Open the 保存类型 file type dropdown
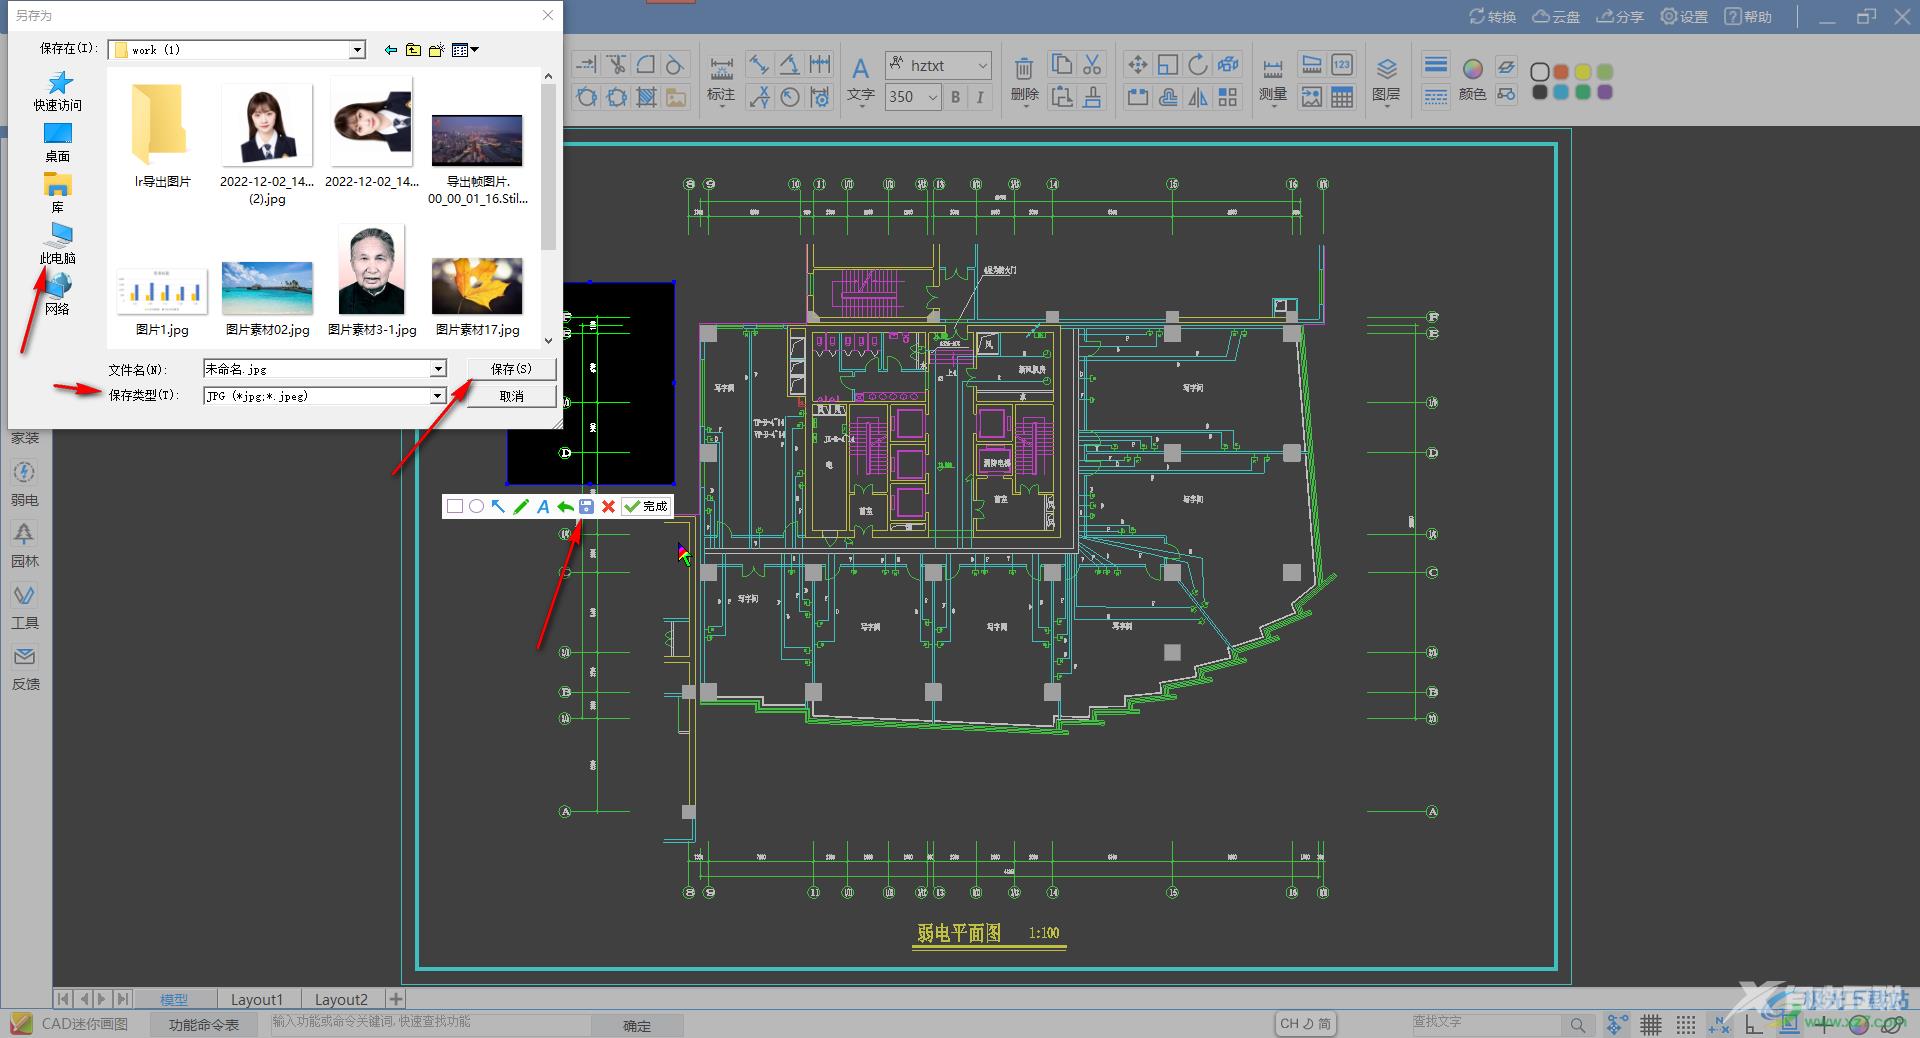1920x1038 pixels. click(438, 396)
